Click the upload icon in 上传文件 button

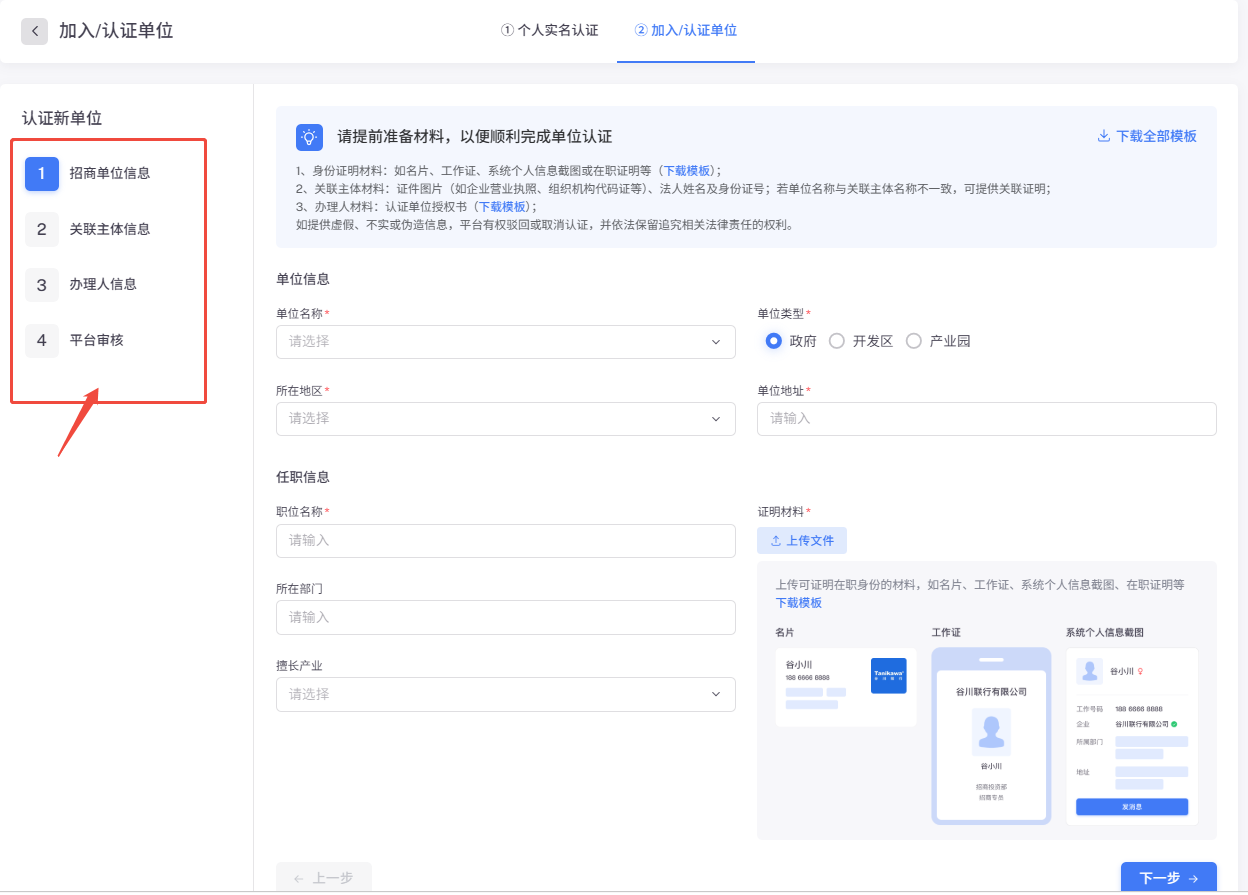click(x=776, y=541)
